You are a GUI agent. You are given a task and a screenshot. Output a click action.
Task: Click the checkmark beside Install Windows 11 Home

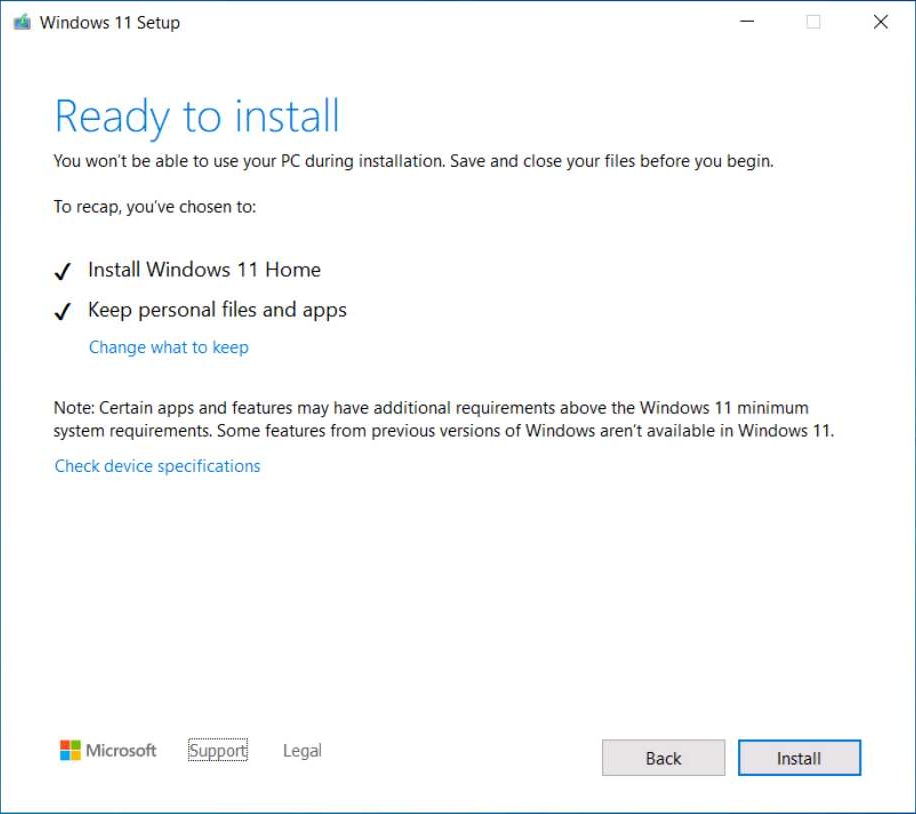[x=62, y=270]
